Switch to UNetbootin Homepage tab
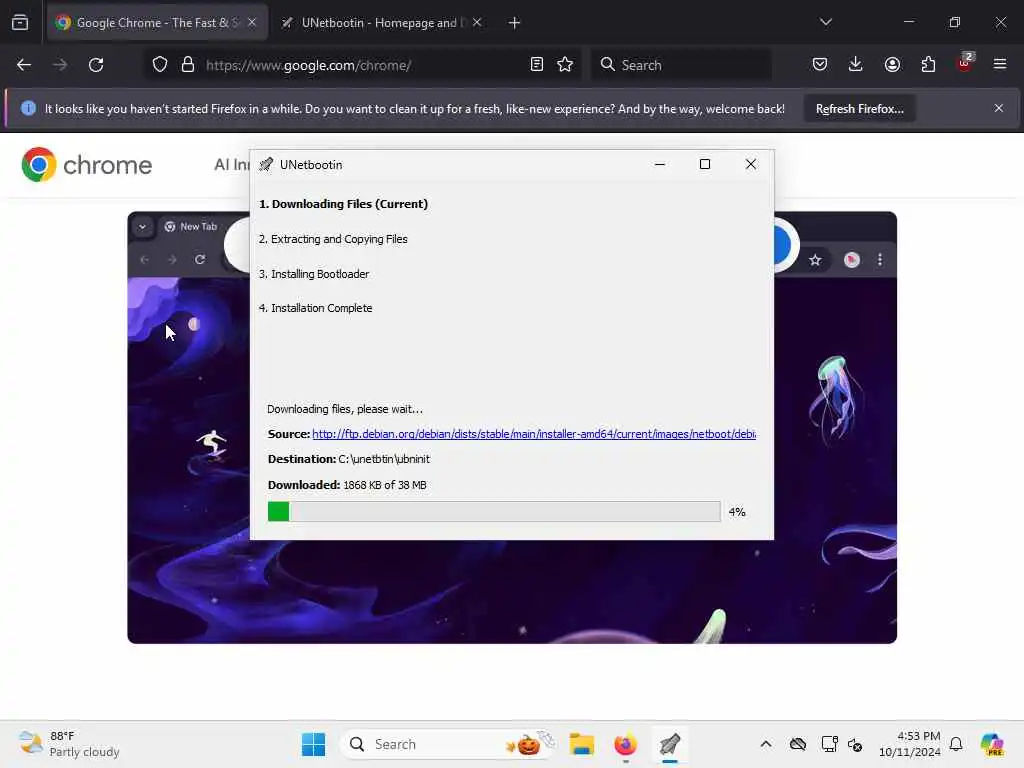The image size is (1024, 768). tap(381, 23)
